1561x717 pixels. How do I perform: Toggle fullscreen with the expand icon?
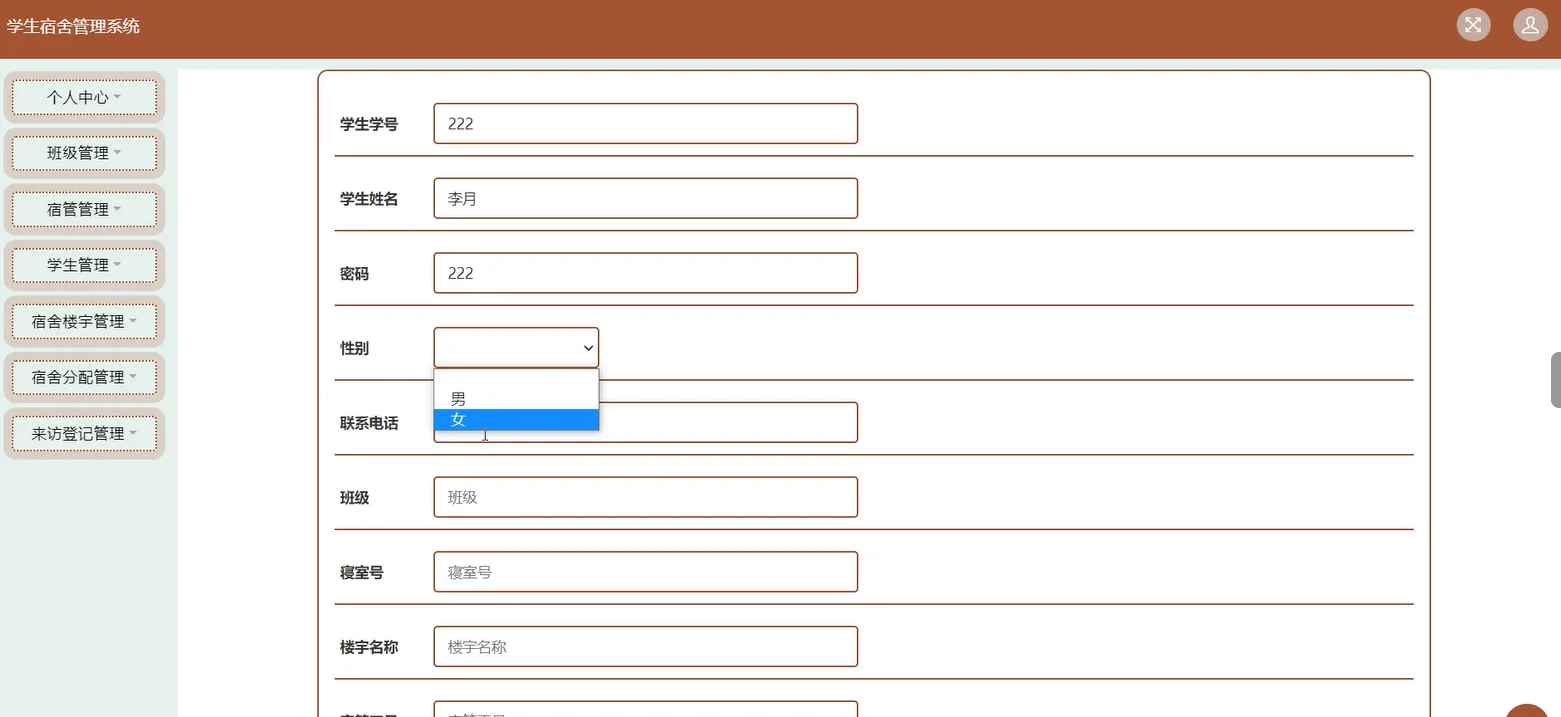pyautogui.click(x=1473, y=25)
